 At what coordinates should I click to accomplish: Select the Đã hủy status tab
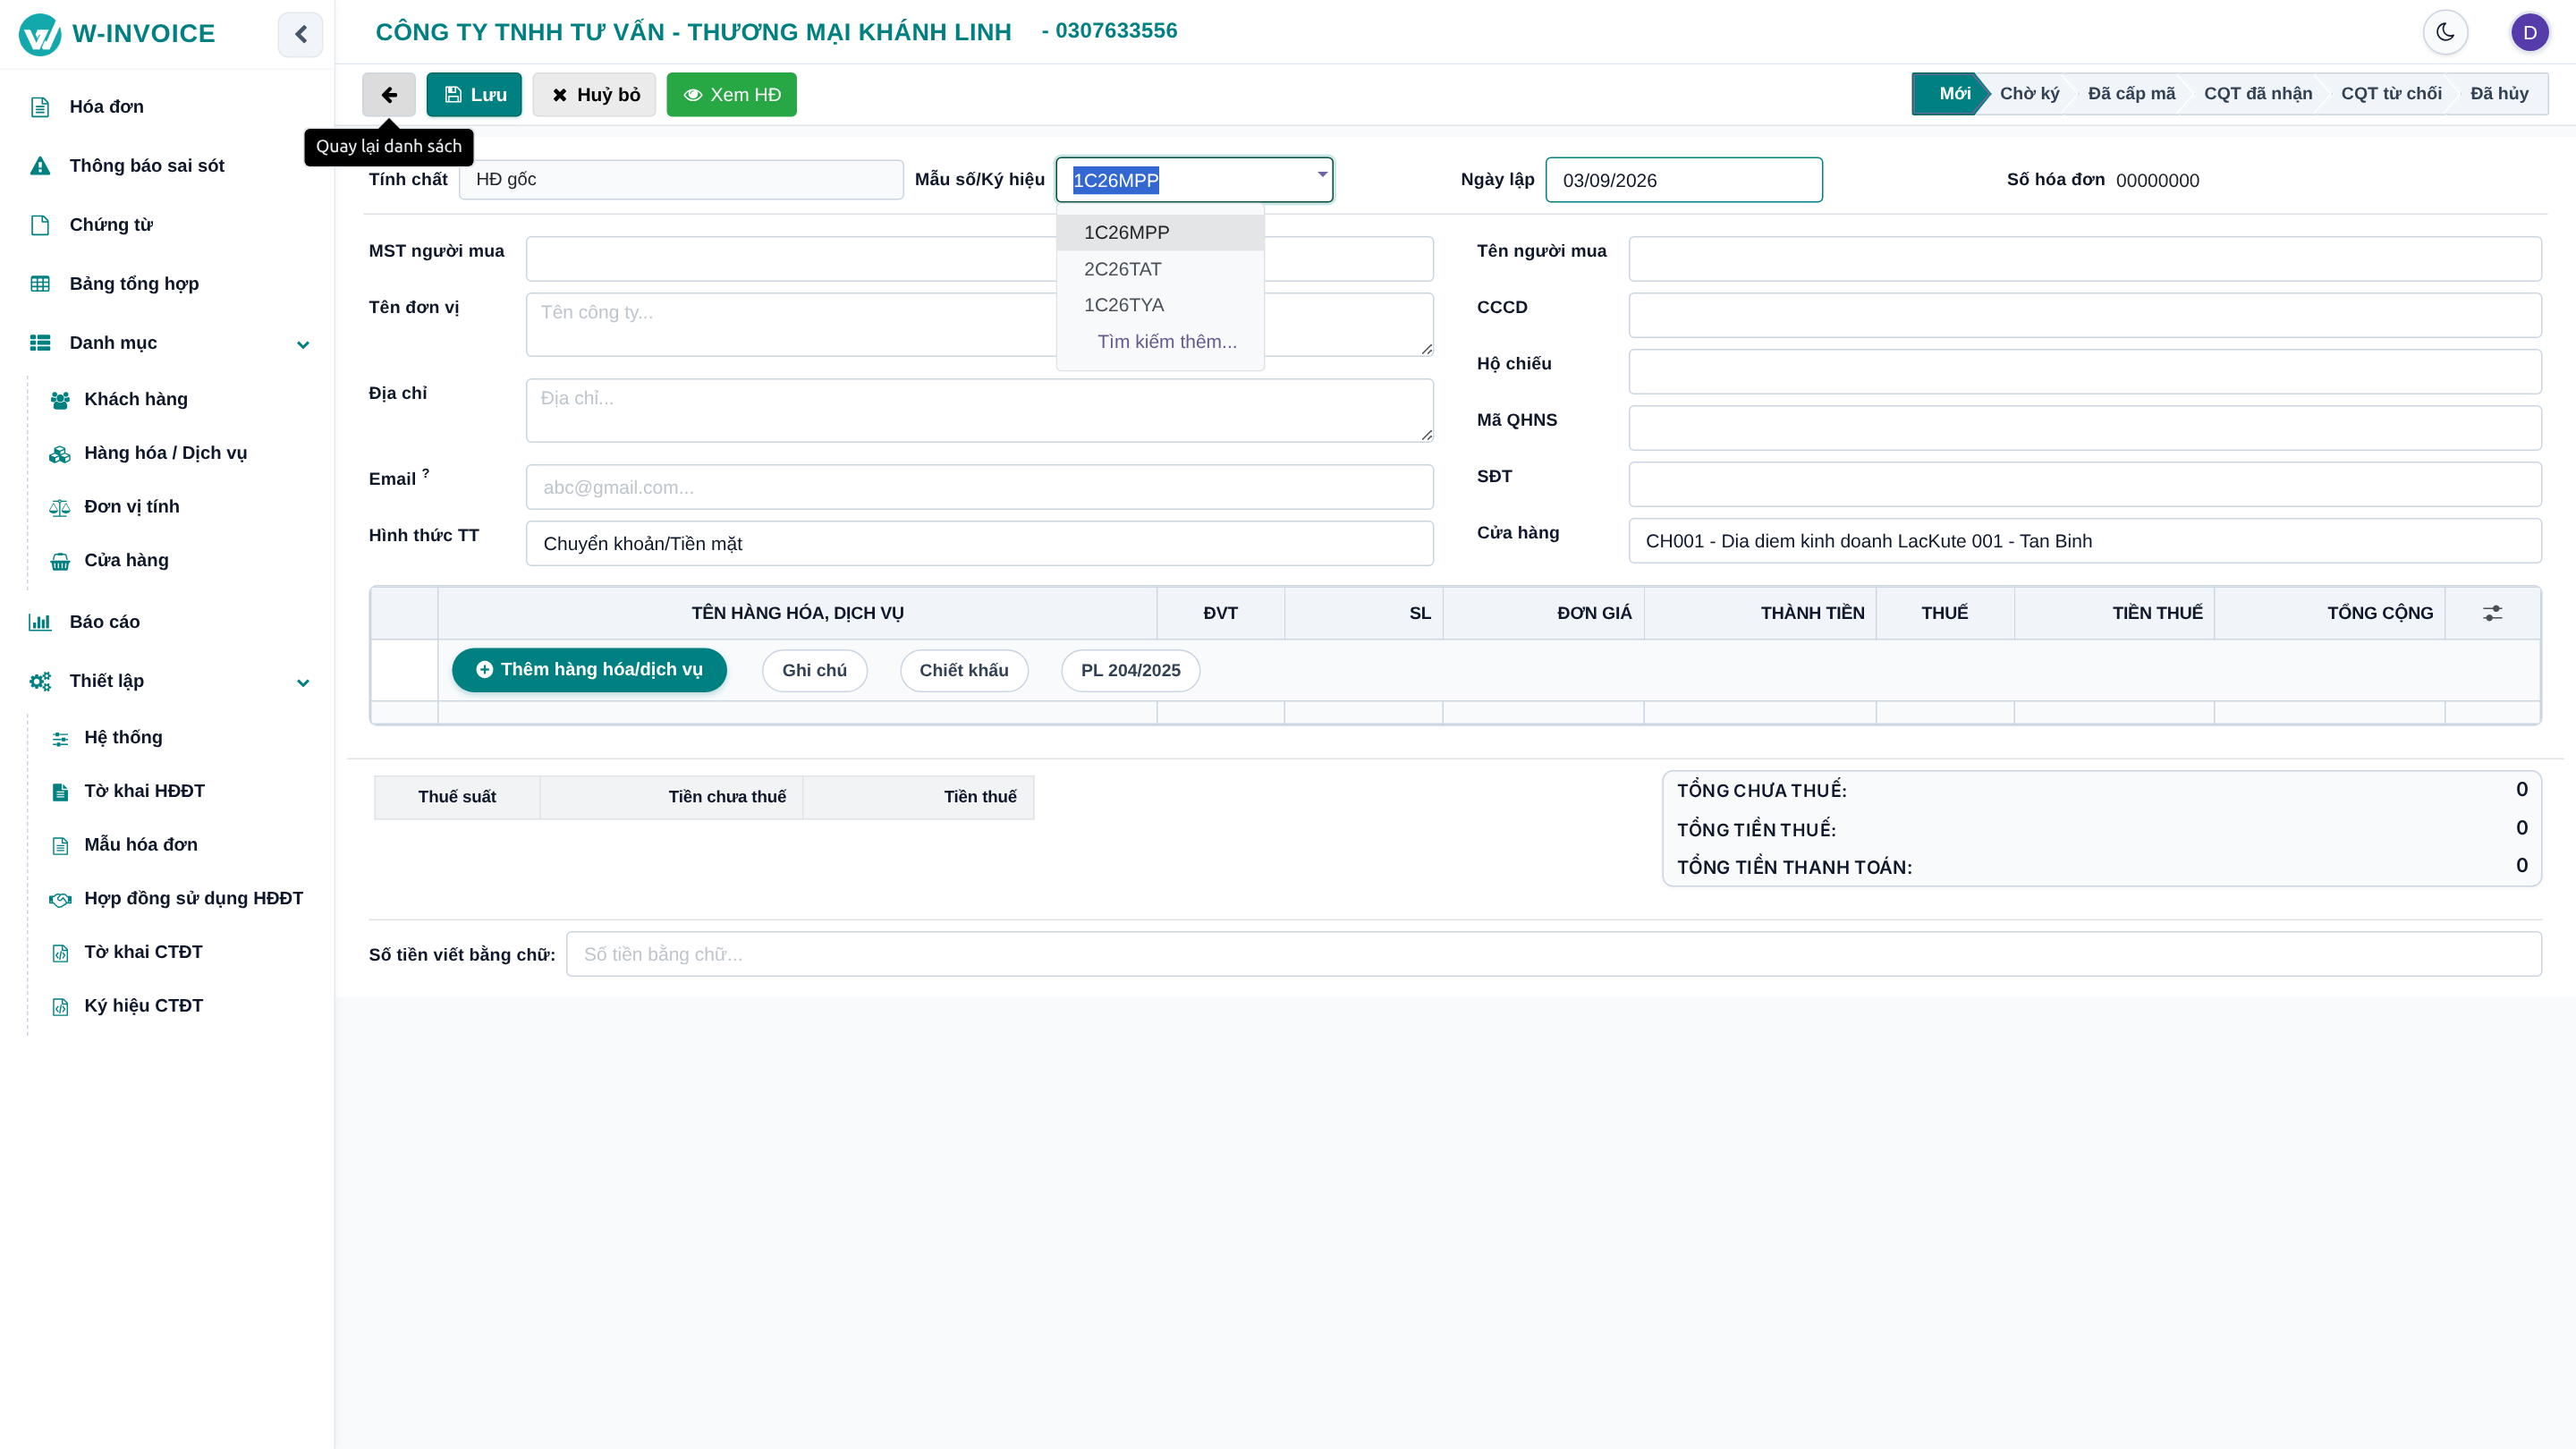pyautogui.click(x=2499, y=93)
